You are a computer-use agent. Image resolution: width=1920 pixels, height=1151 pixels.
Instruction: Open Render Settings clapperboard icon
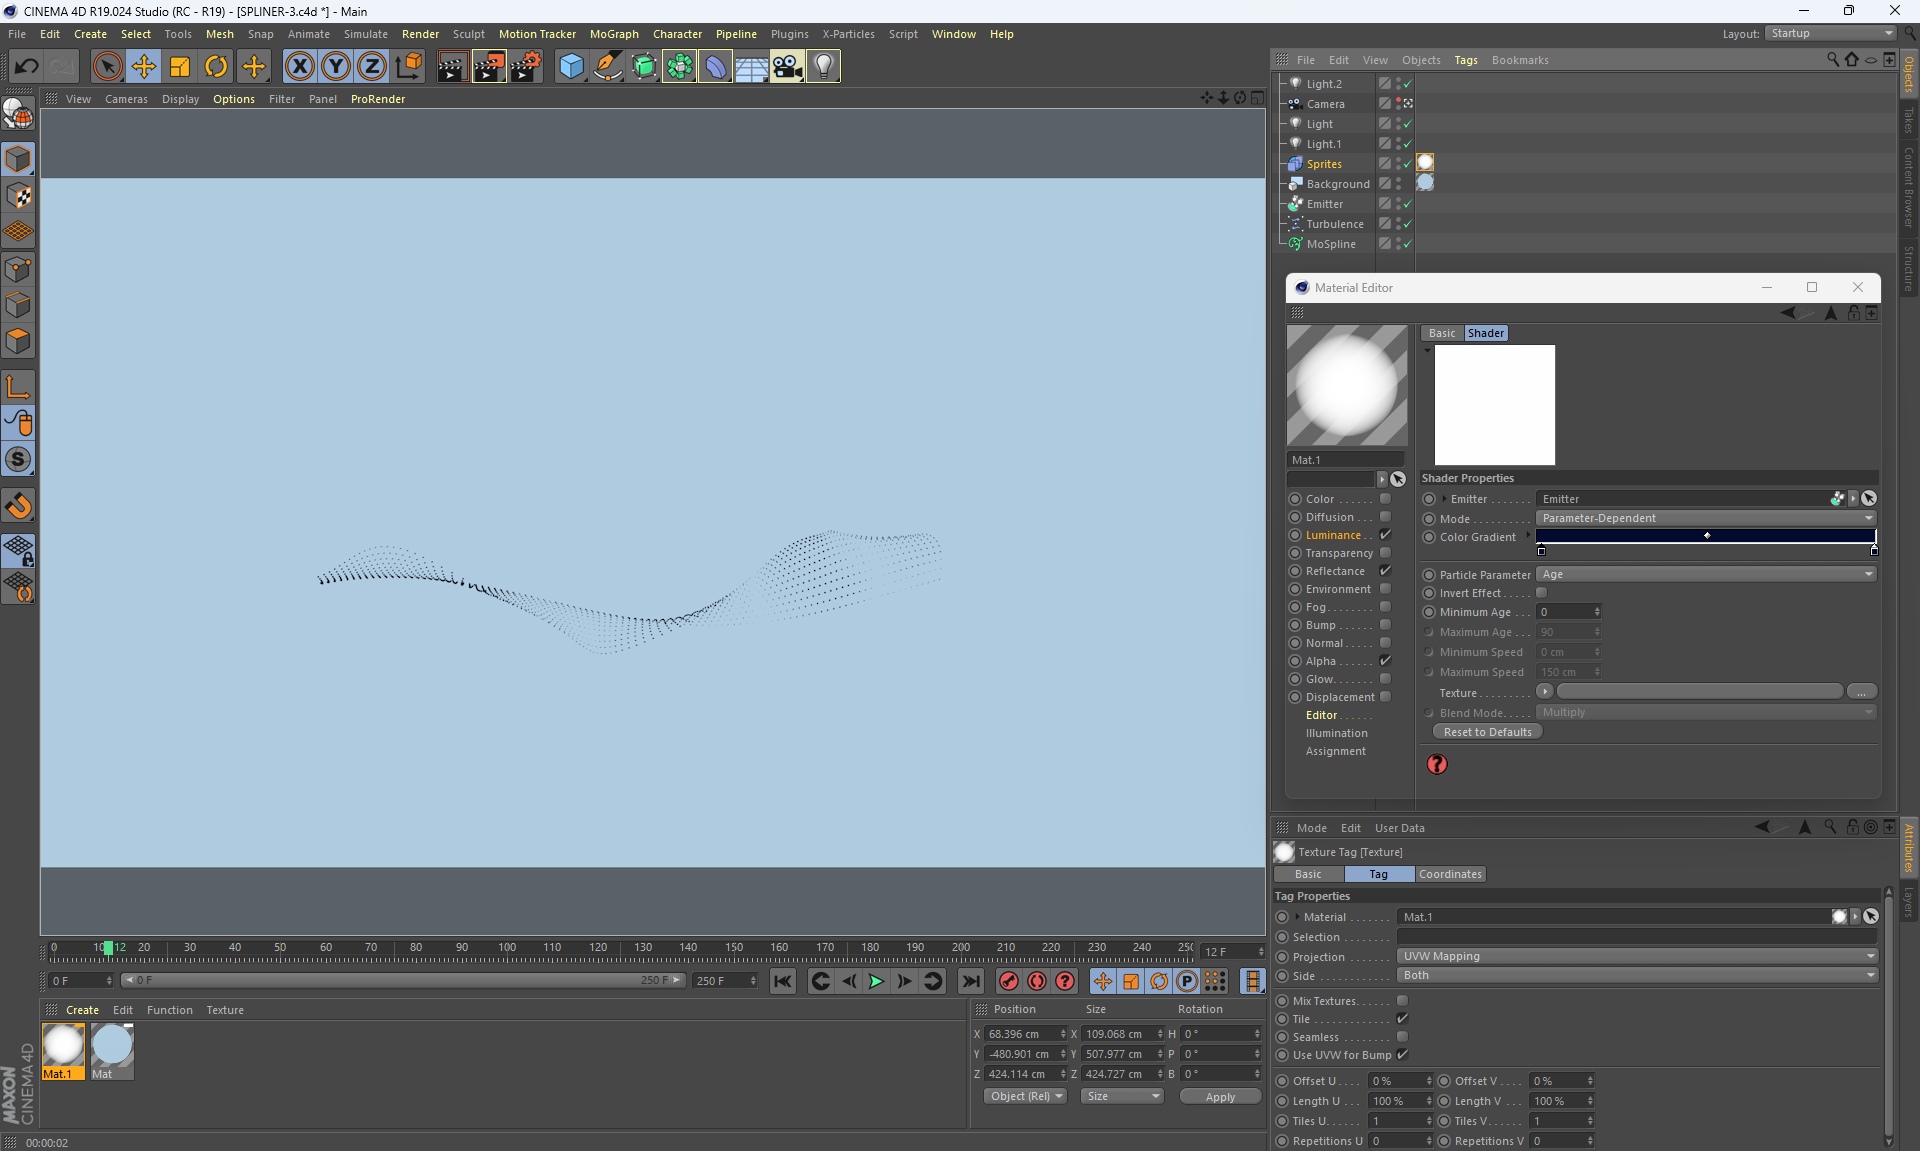(525, 67)
